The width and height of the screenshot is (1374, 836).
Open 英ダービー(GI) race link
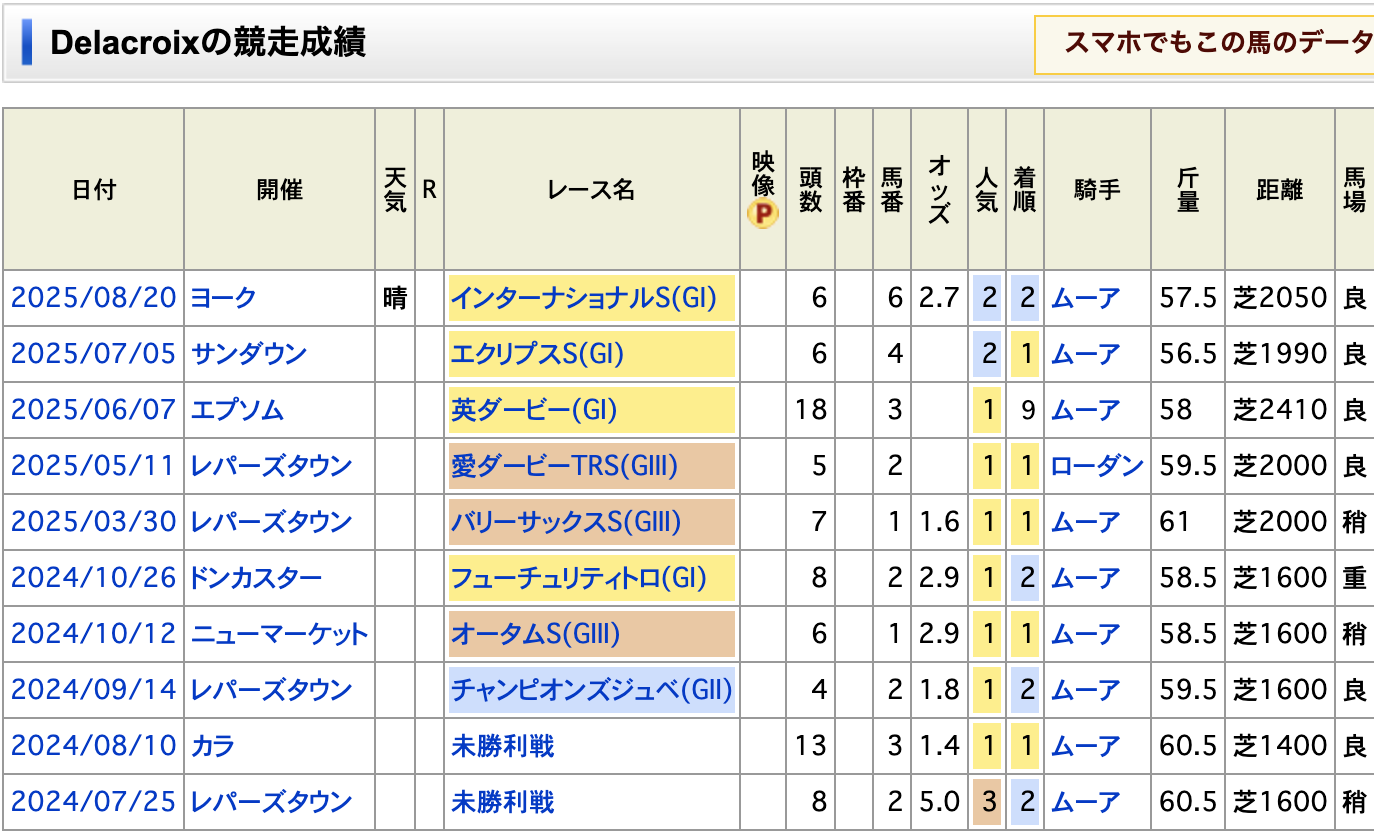tap(534, 410)
